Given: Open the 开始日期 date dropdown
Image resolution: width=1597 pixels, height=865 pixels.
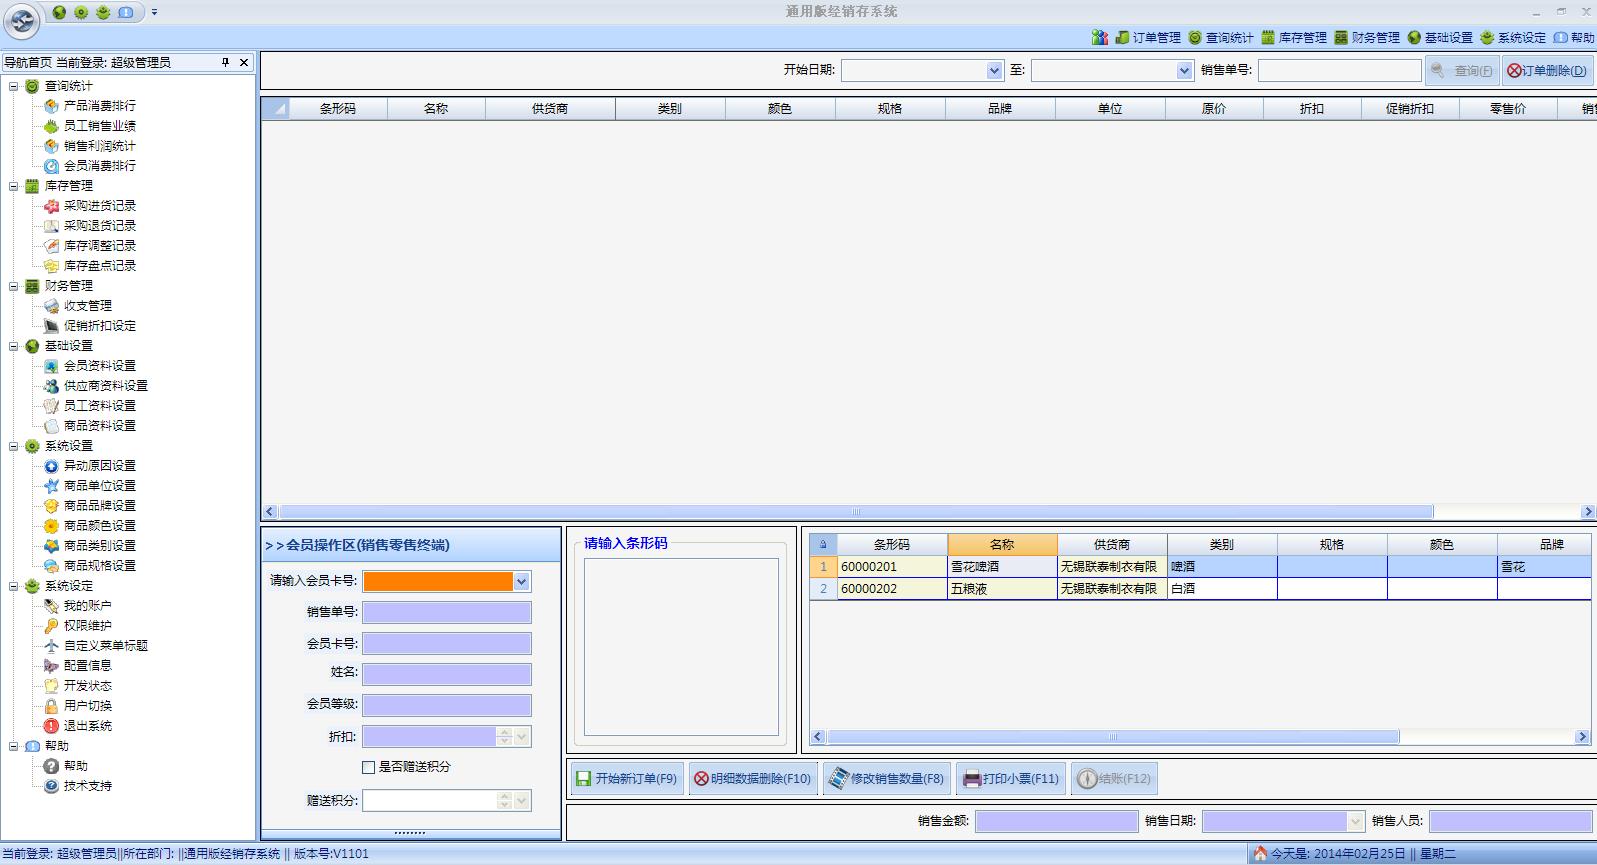Looking at the screenshot, I should tap(994, 70).
